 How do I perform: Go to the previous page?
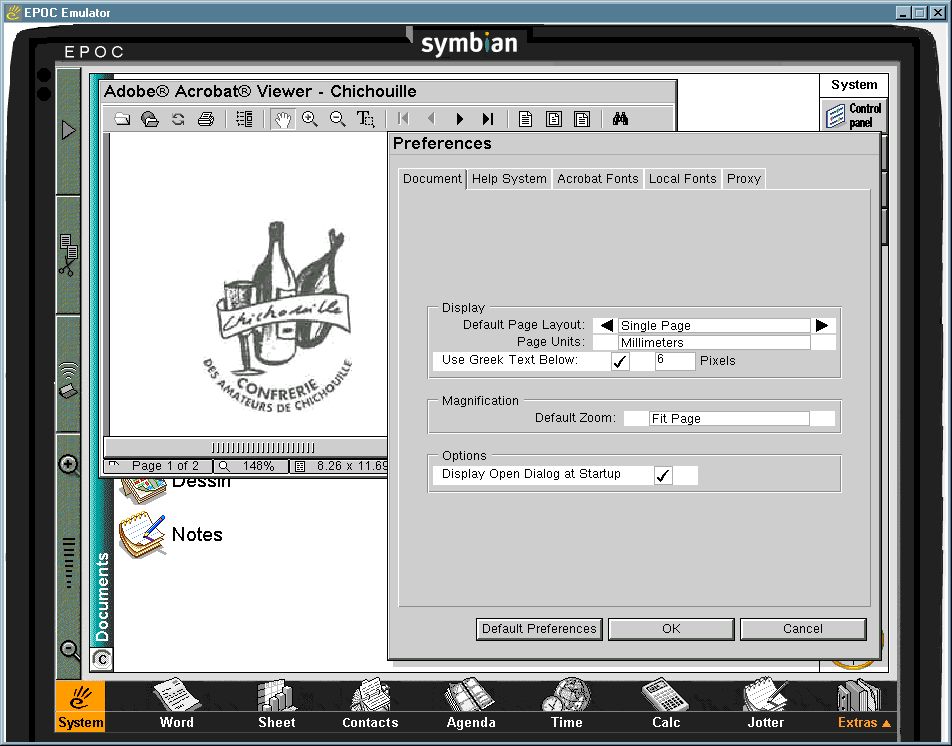tap(431, 119)
